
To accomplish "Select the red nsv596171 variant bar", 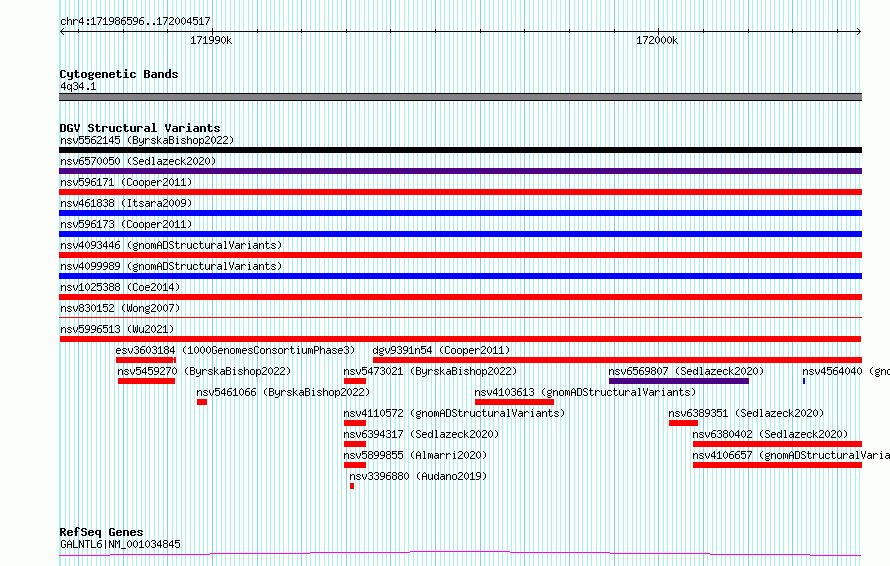I will point(460,192).
